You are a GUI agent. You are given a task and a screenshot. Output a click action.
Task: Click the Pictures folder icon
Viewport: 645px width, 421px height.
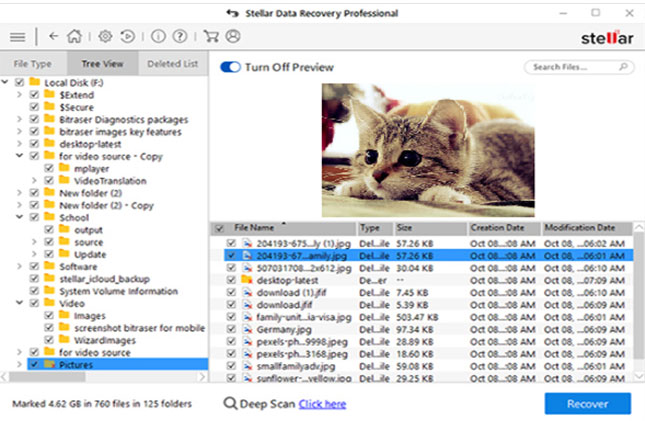tap(49, 363)
